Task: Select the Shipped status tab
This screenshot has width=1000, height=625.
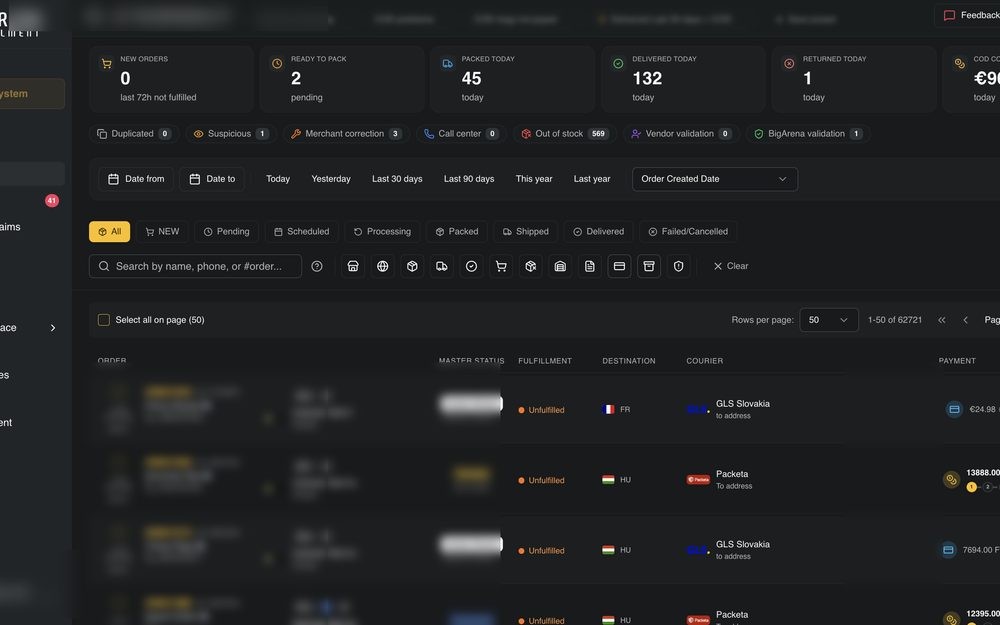Action: coord(526,232)
